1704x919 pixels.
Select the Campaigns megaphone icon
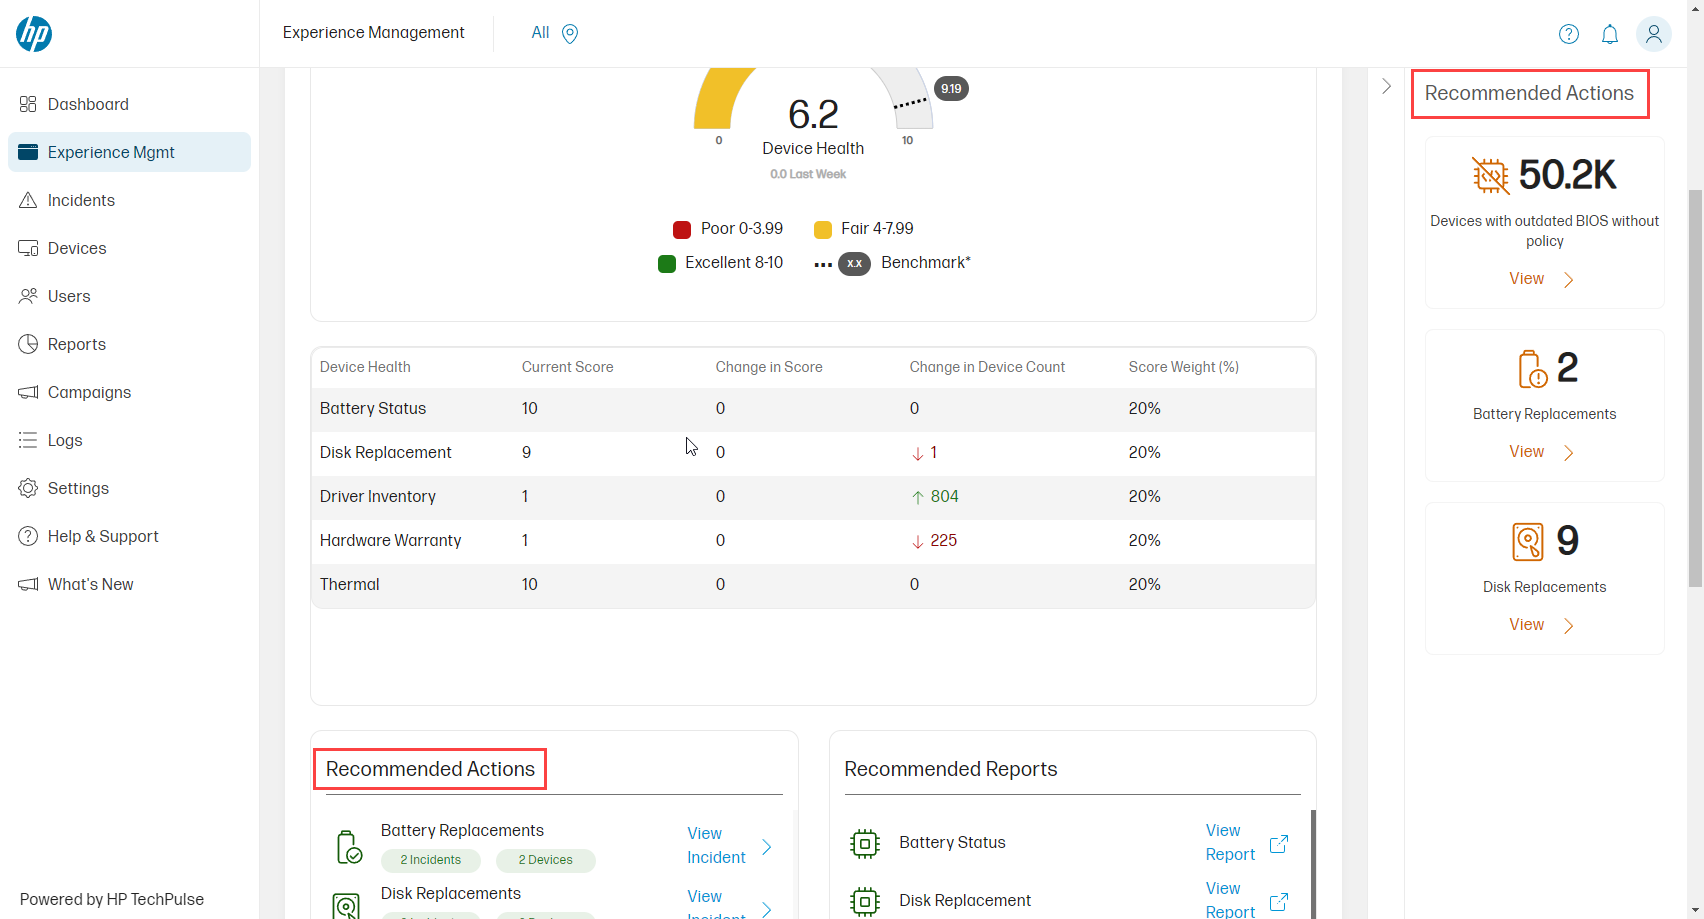point(29,392)
